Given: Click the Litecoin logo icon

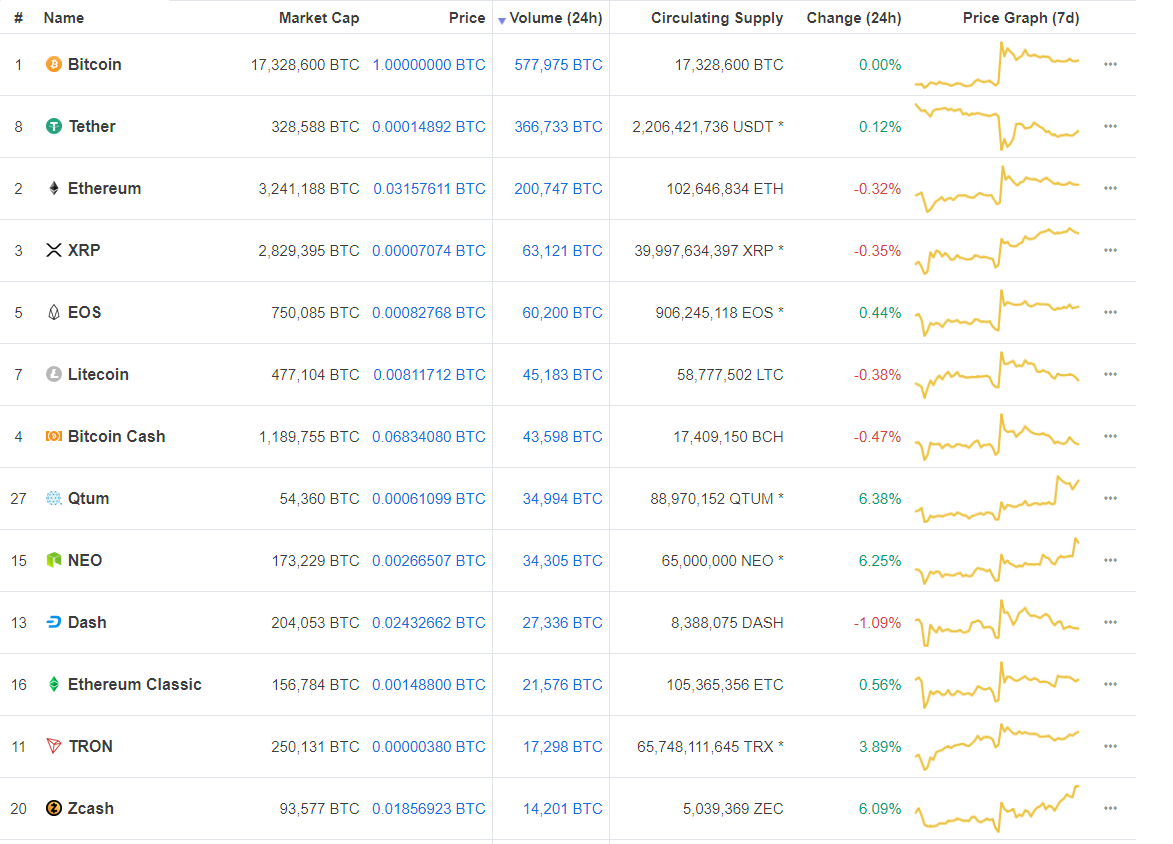Looking at the screenshot, I should (x=54, y=375).
